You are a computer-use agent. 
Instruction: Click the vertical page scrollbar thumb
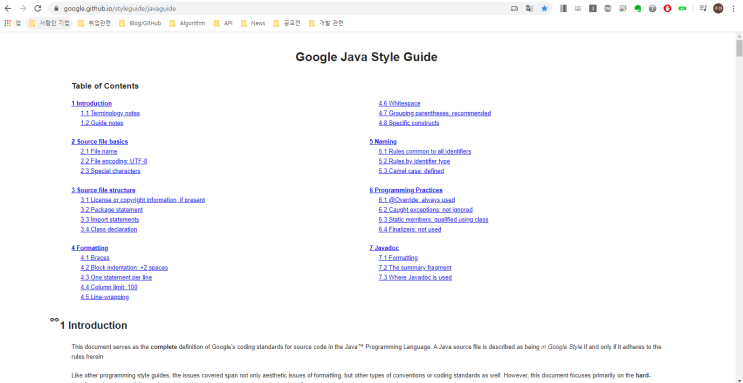coord(739,49)
